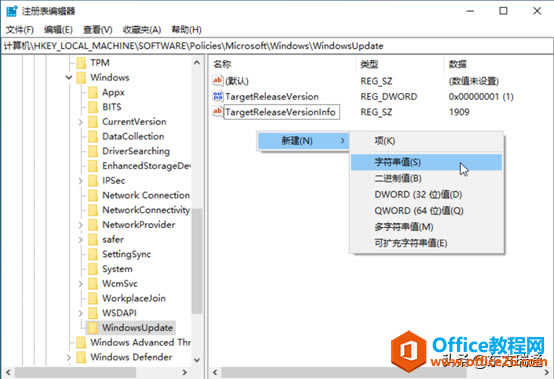
Task: Open the 编辑(E) menu
Action: tap(58, 30)
